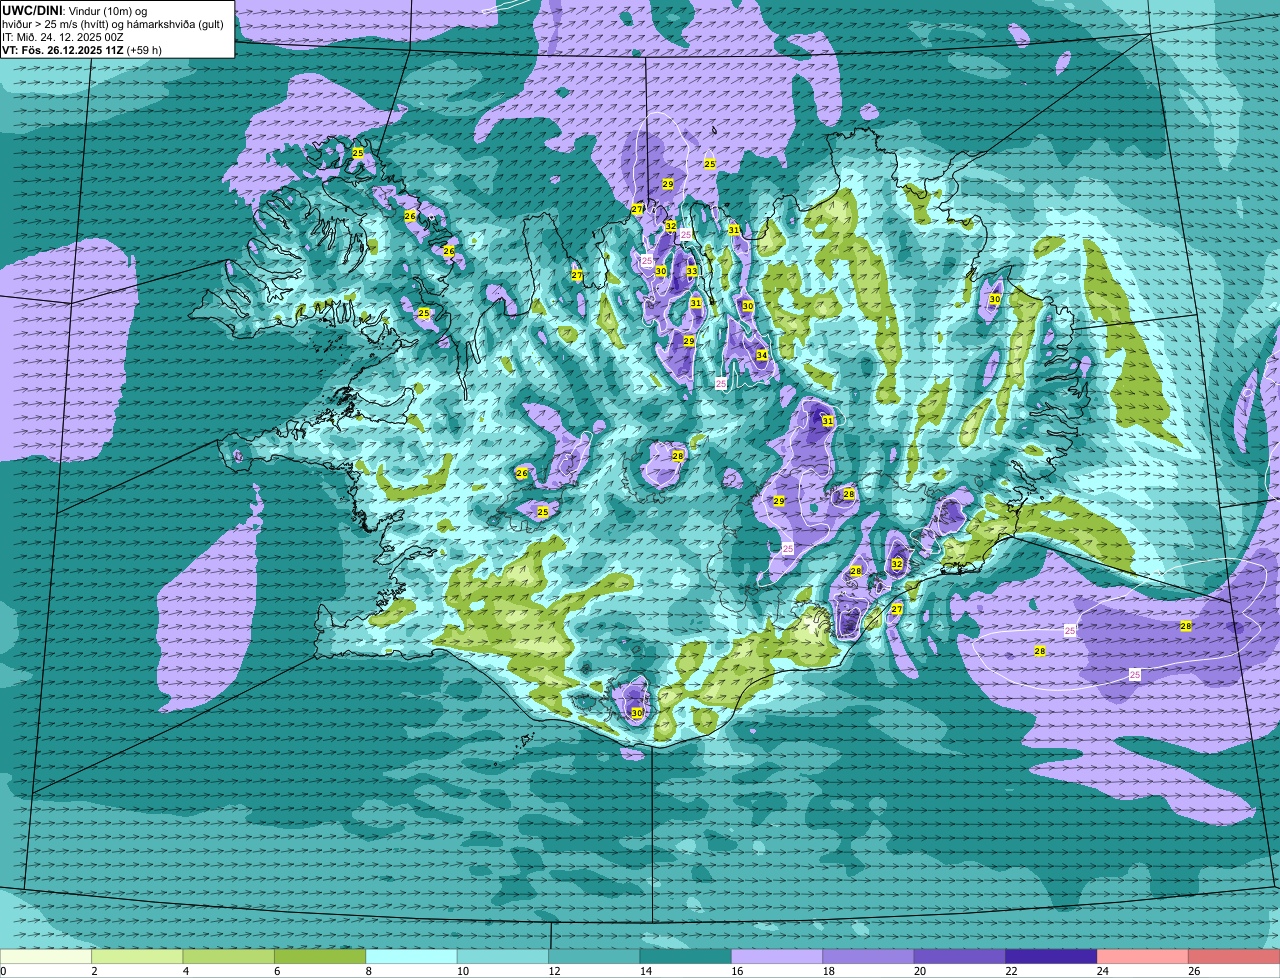Click the legend scale tick label 4

point(186,971)
